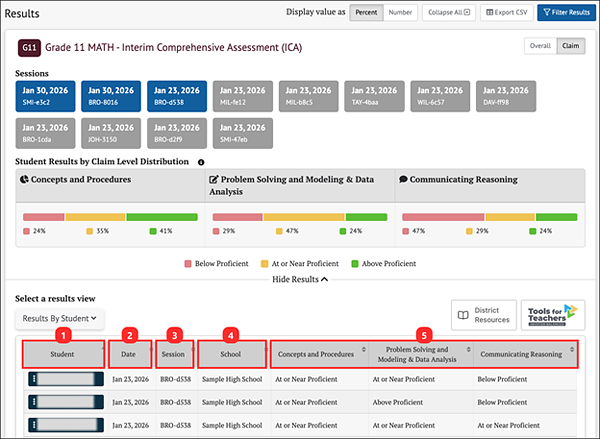Switch display value to Number

coord(400,13)
